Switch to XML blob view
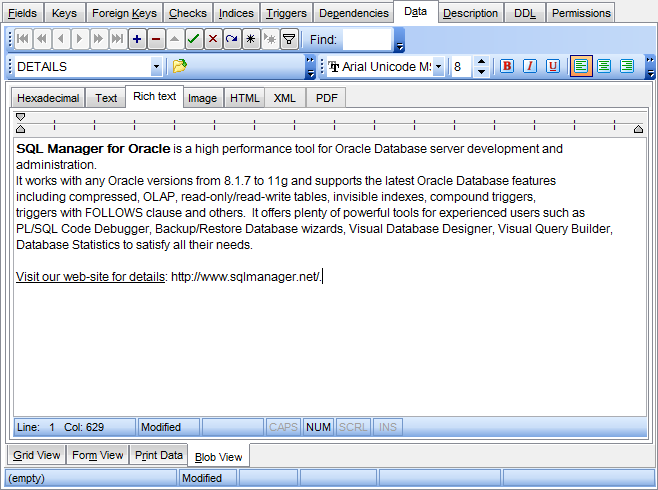 [285, 98]
